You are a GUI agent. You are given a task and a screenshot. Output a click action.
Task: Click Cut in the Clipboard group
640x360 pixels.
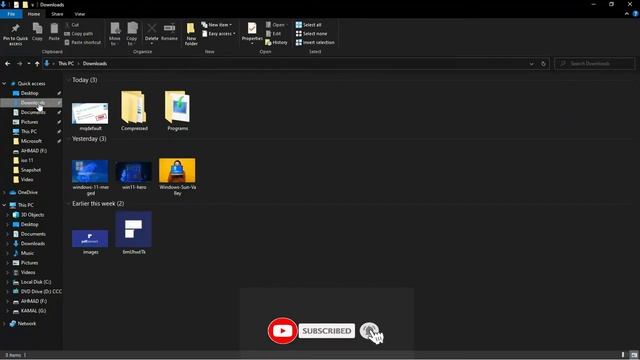coord(72,25)
